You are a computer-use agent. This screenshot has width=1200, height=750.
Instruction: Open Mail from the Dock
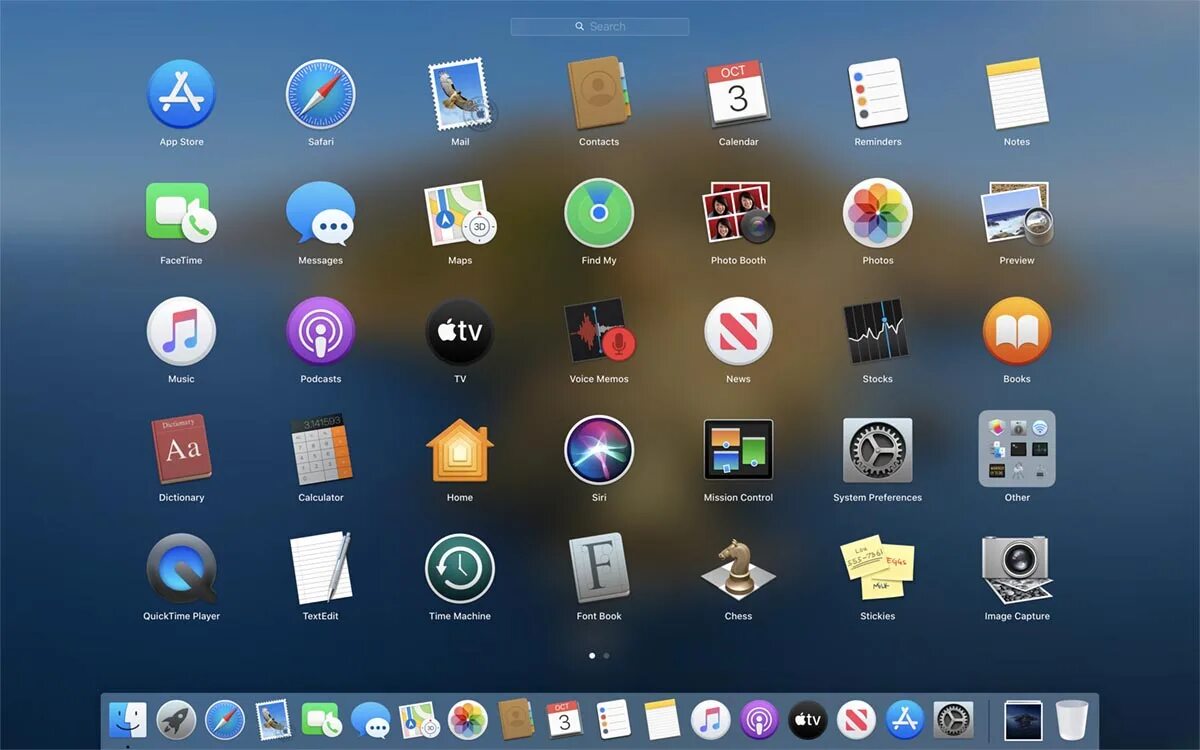pos(273,719)
